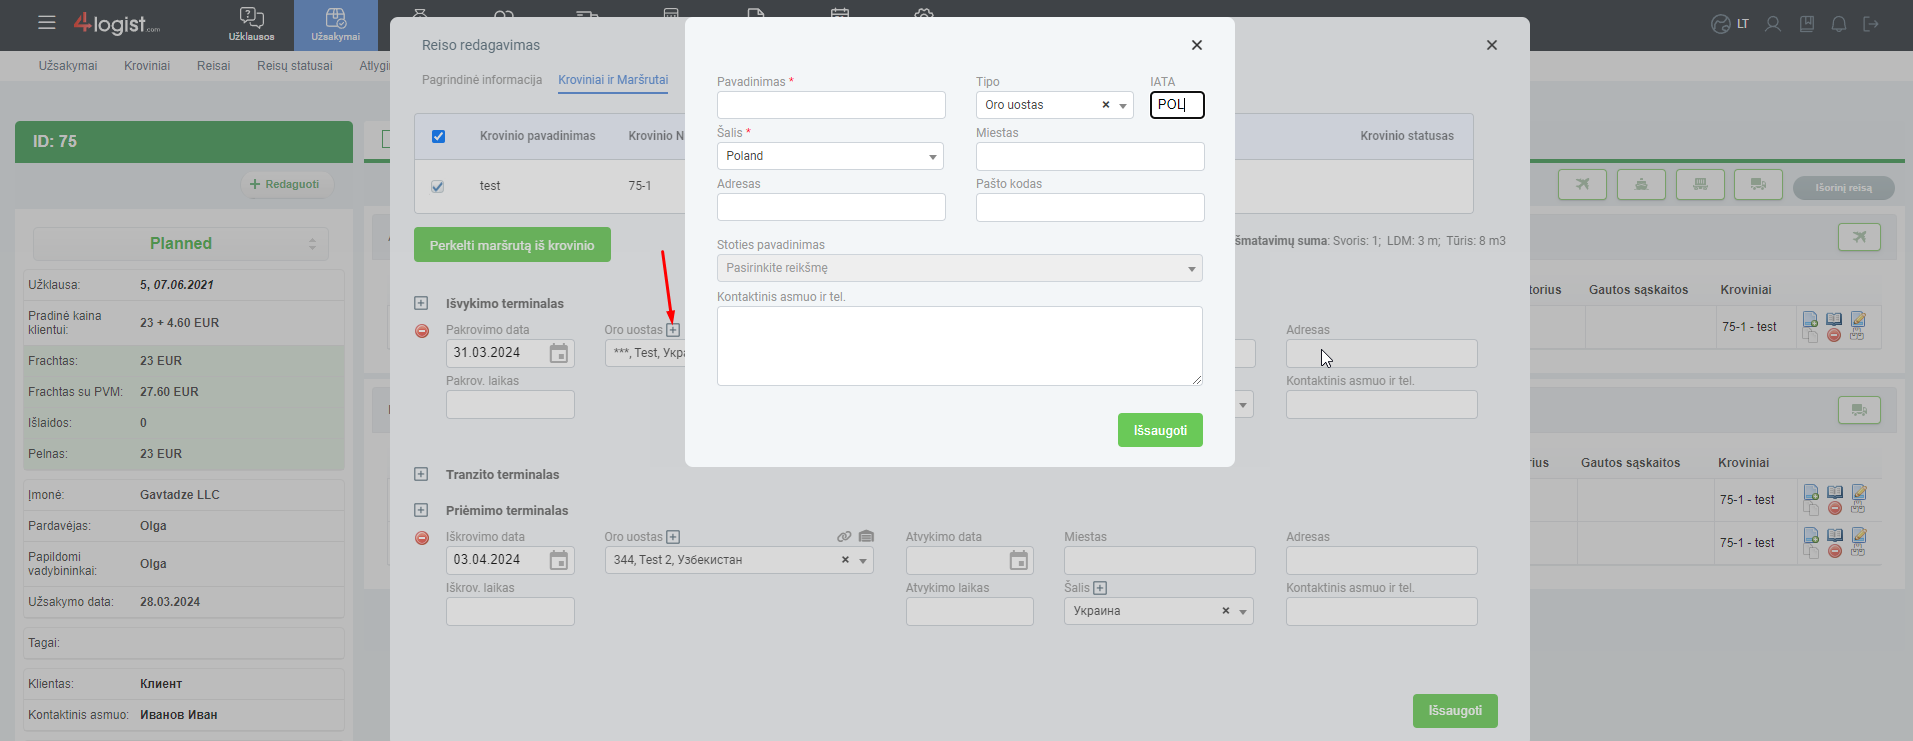Clear the 344, Test 2 airport selection

(845, 560)
